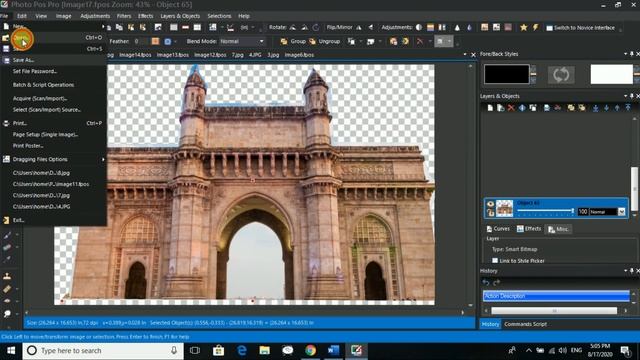The width and height of the screenshot is (640, 360).
Task: Move the layer to top arrow icon
Action: pos(628,108)
